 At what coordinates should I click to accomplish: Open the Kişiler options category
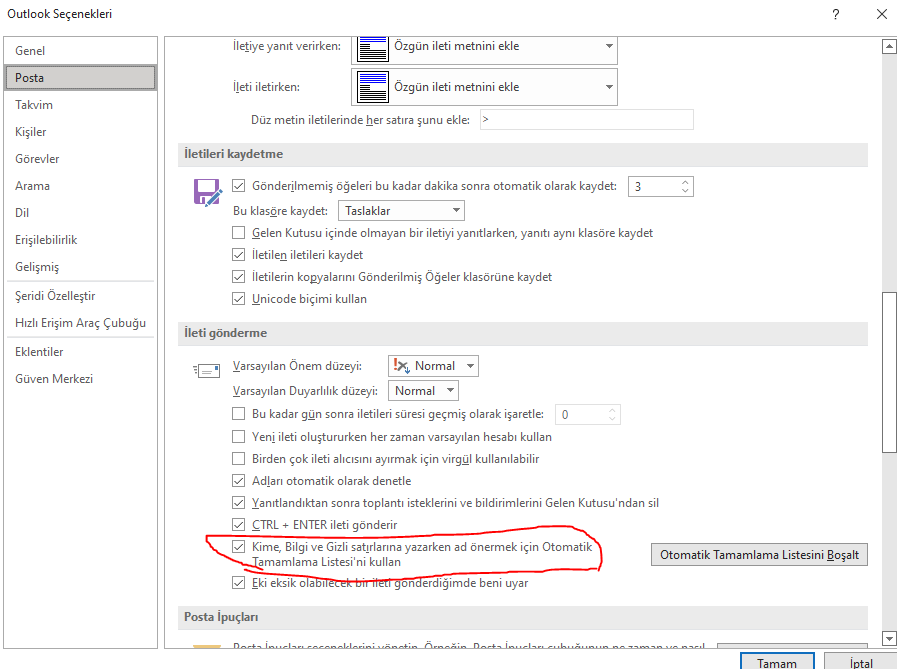coord(80,132)
